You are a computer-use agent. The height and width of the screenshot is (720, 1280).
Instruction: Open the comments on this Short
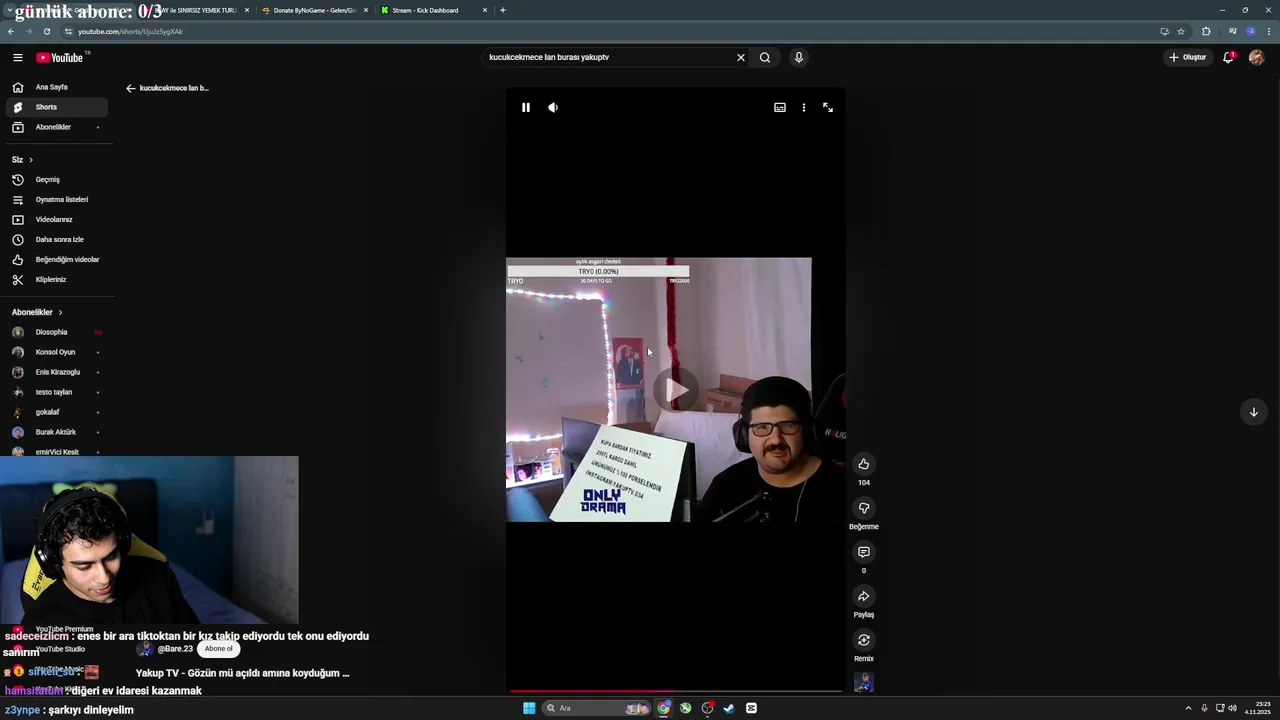pos(864,552)
